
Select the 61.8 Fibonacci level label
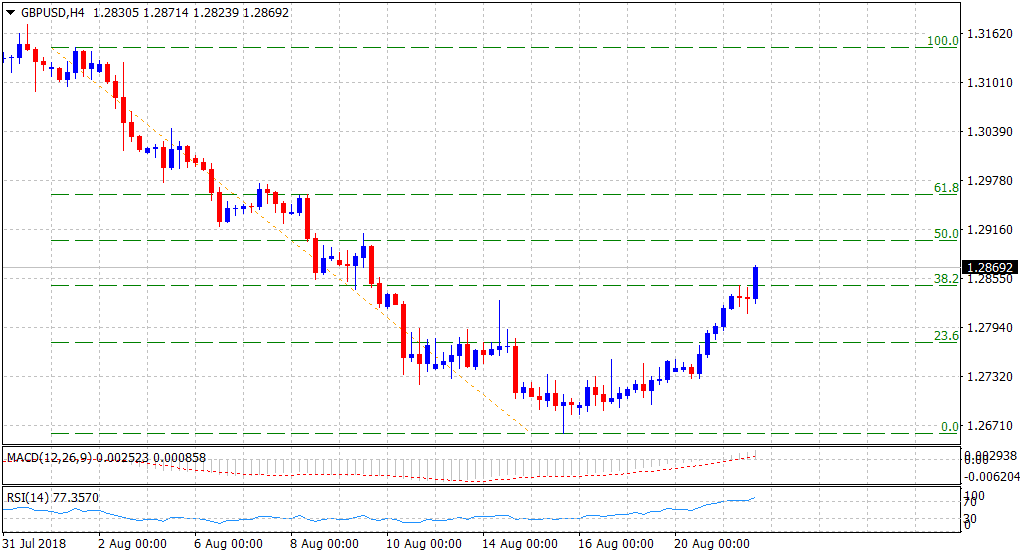tap(946, 188)
